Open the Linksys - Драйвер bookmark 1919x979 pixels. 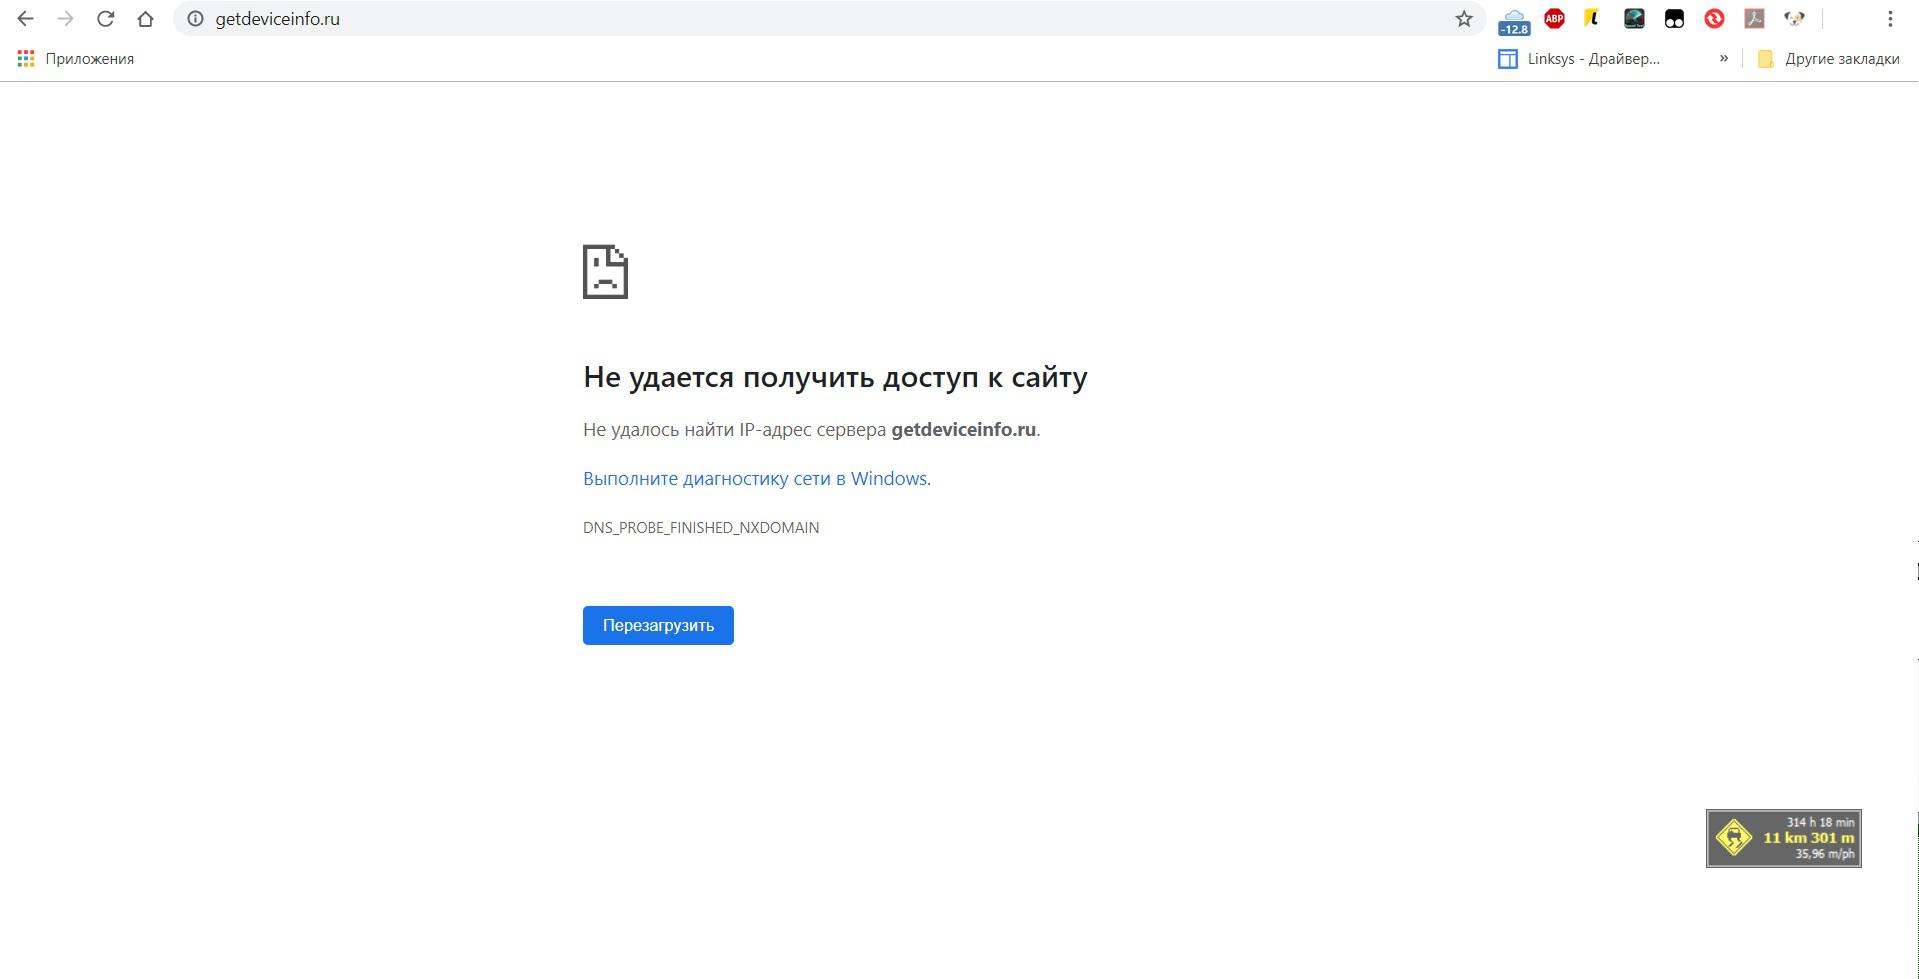(1579, 59)
